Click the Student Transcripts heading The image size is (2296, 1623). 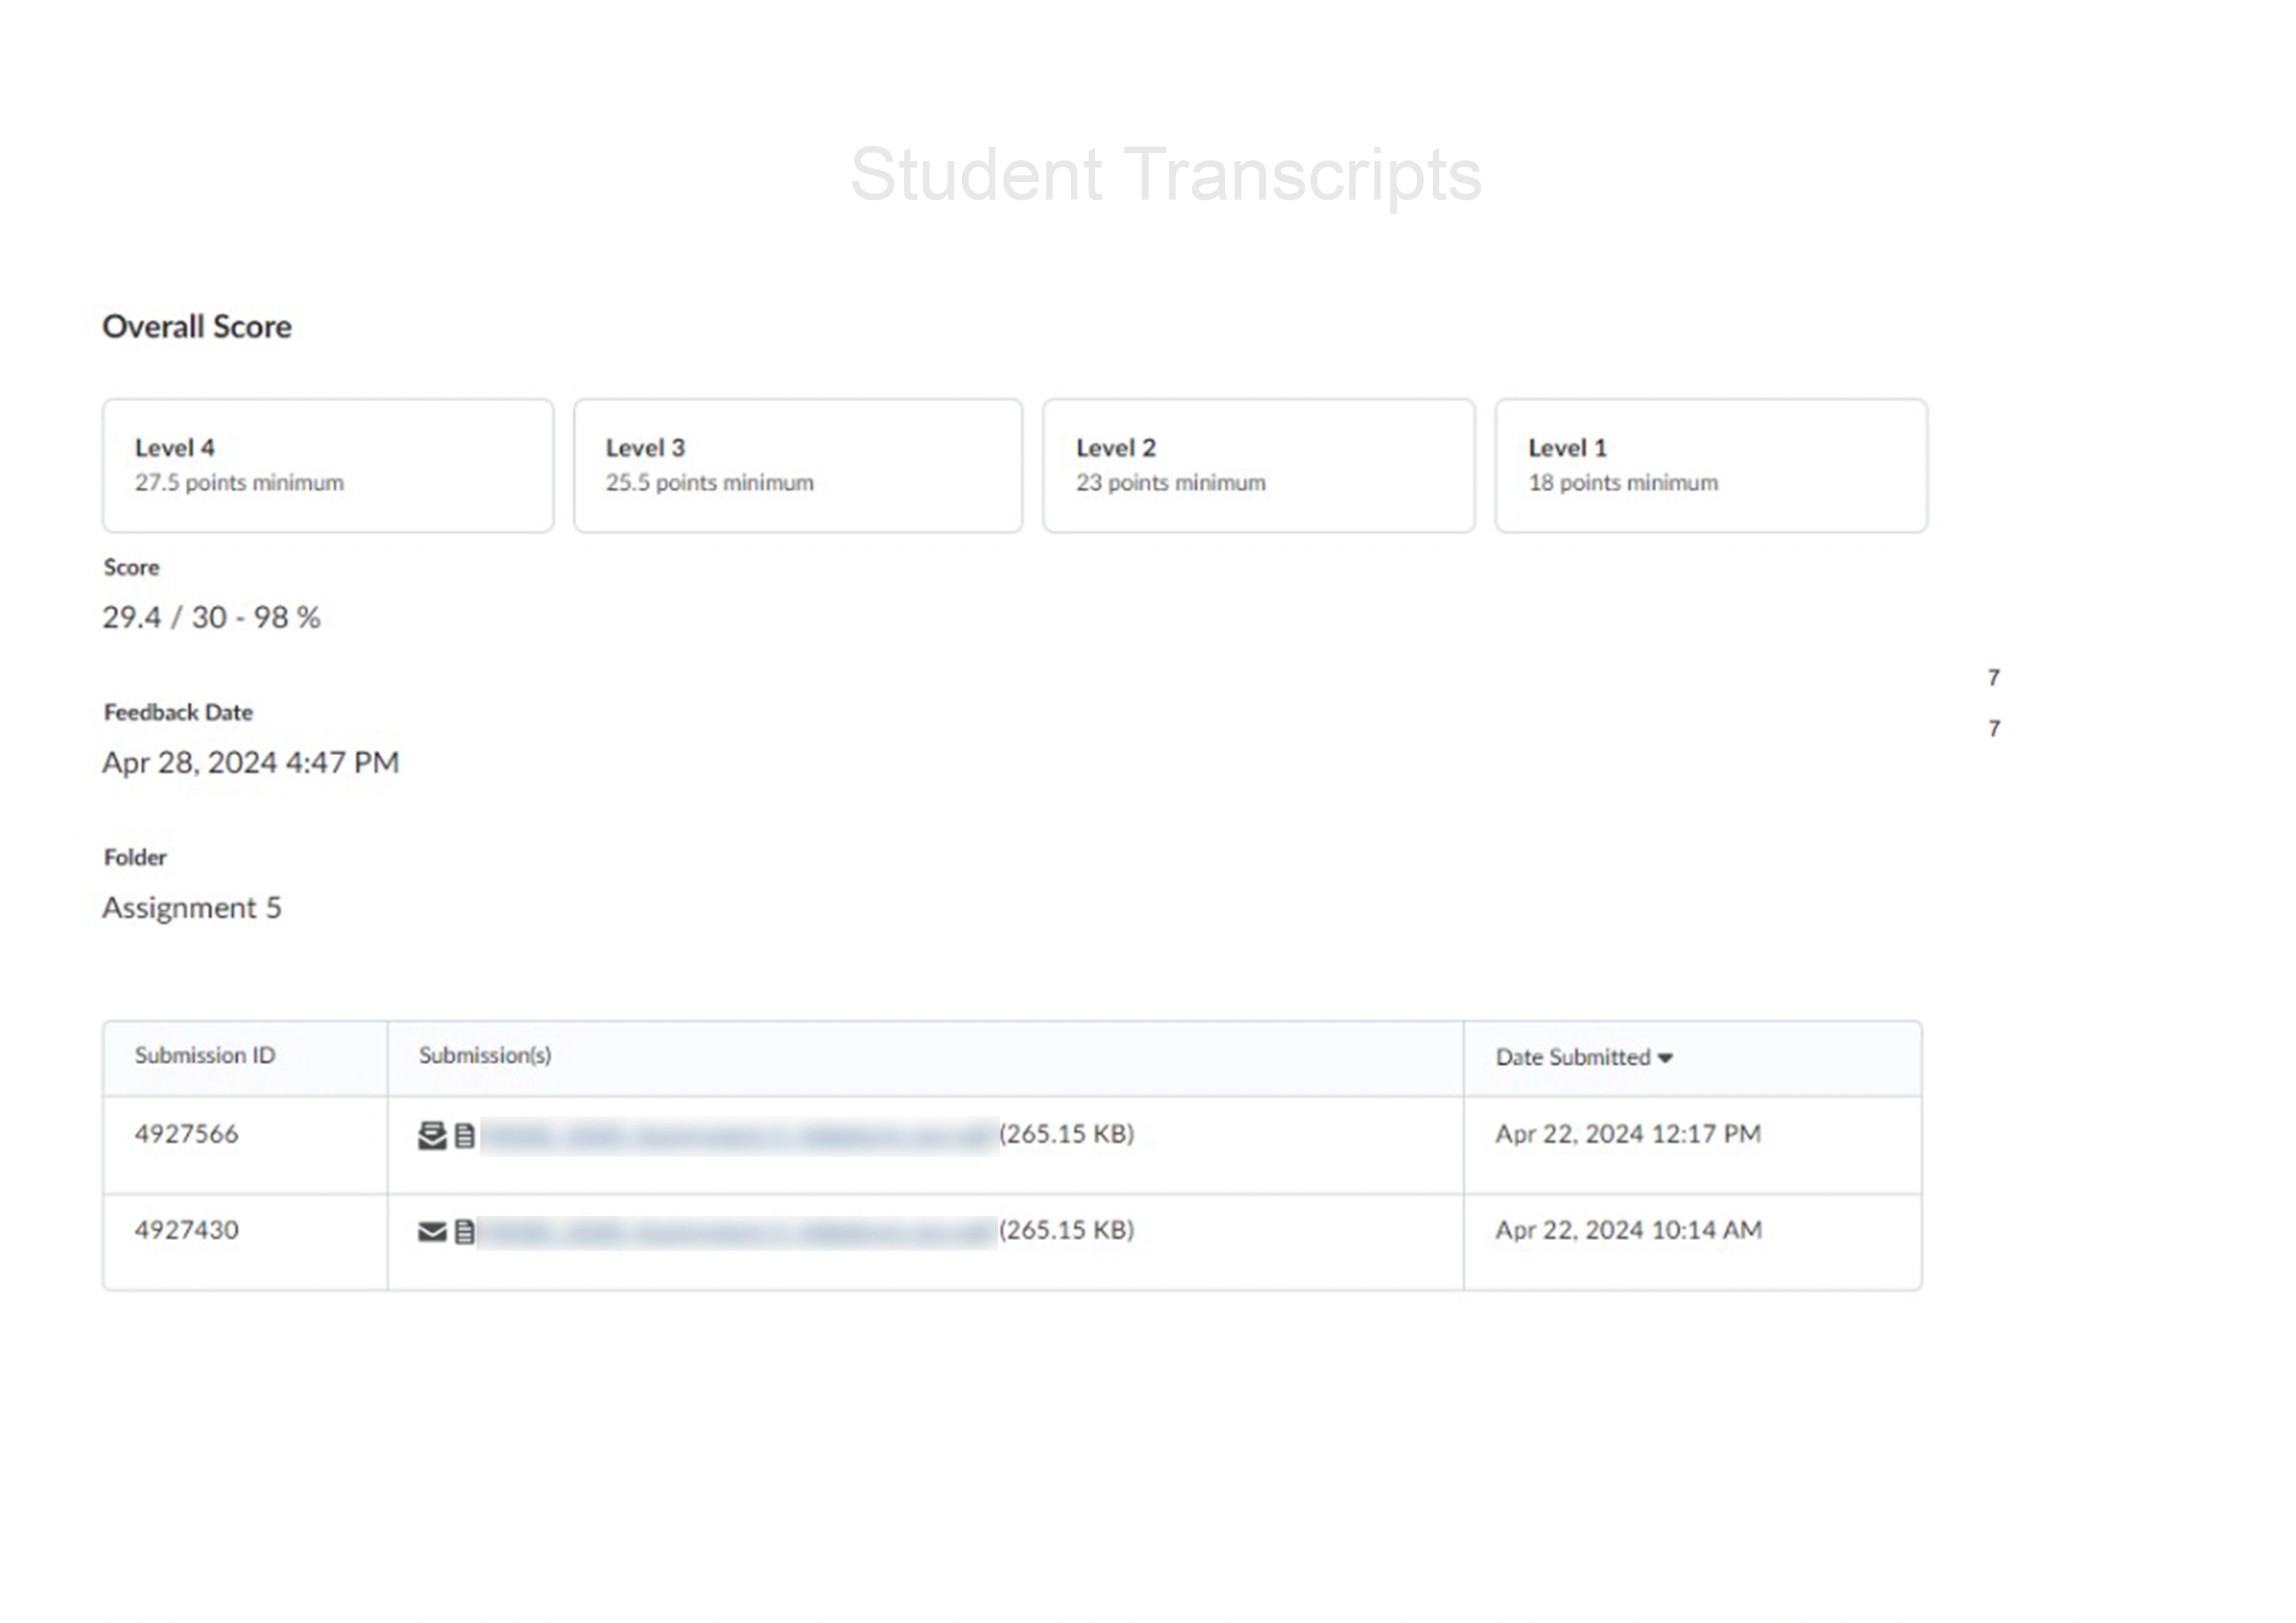1165,174
